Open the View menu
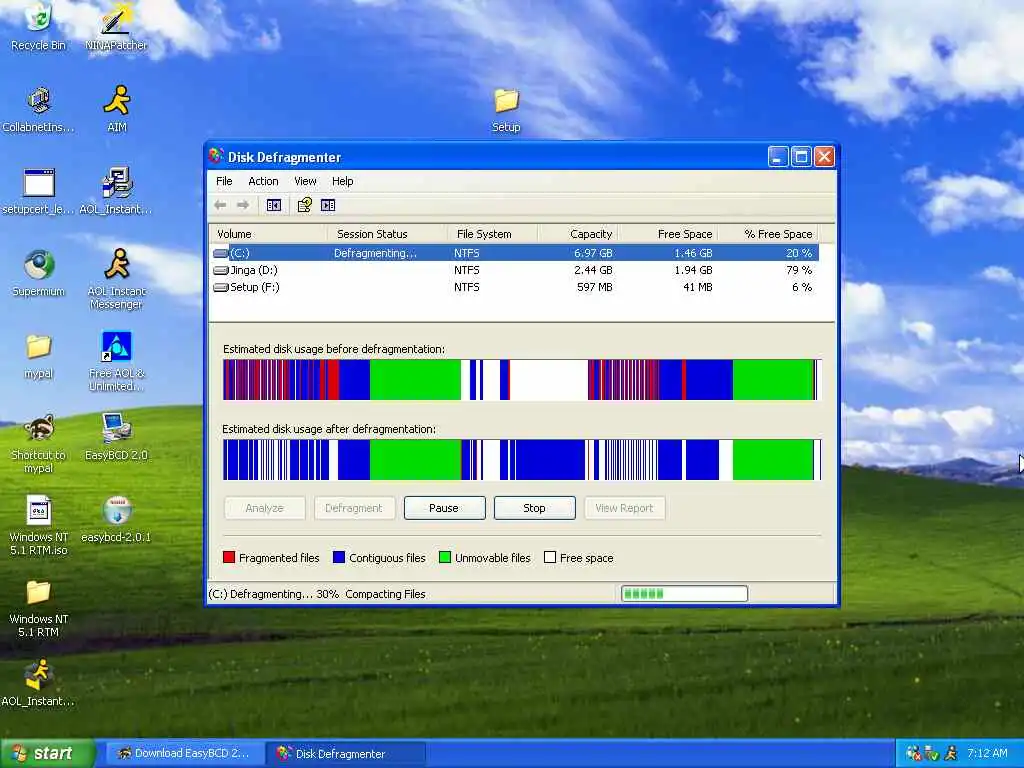Screen dimensions: 1024x768 [305, 181]
